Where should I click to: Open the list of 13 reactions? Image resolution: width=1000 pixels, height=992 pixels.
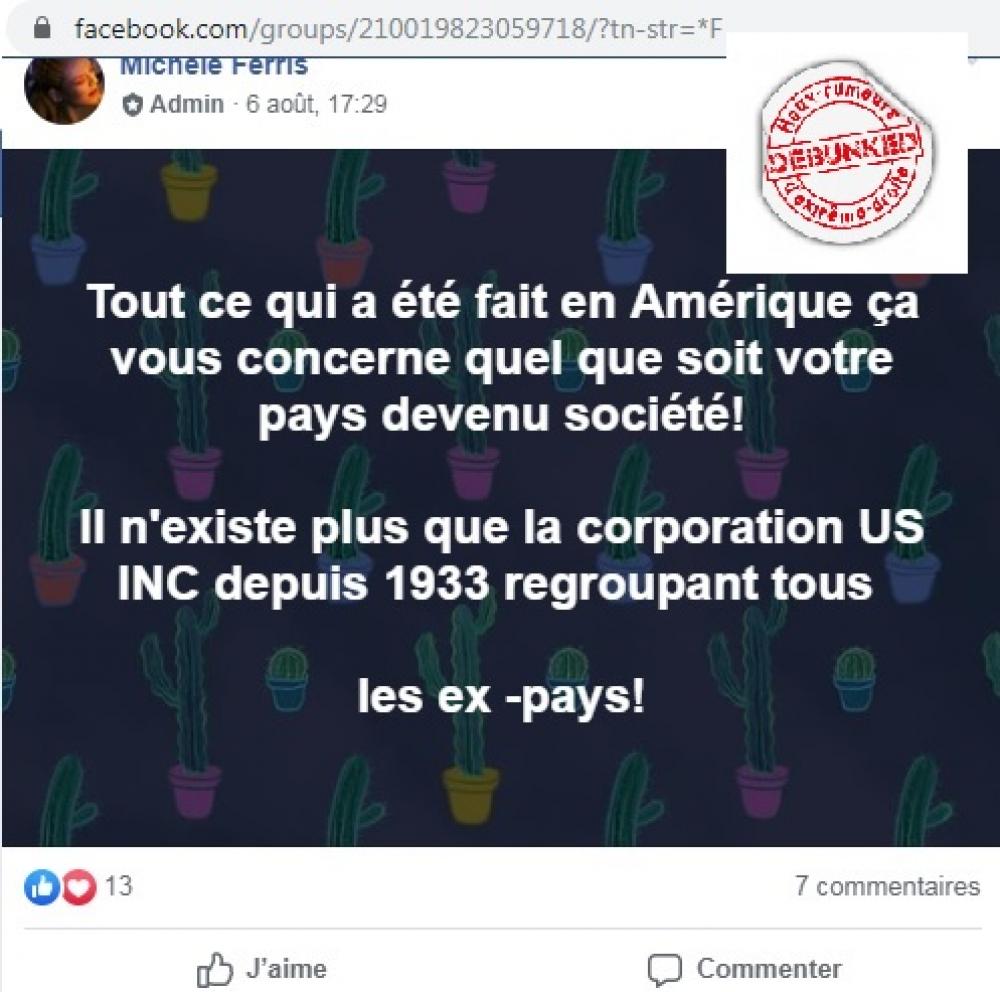(118, 886)
